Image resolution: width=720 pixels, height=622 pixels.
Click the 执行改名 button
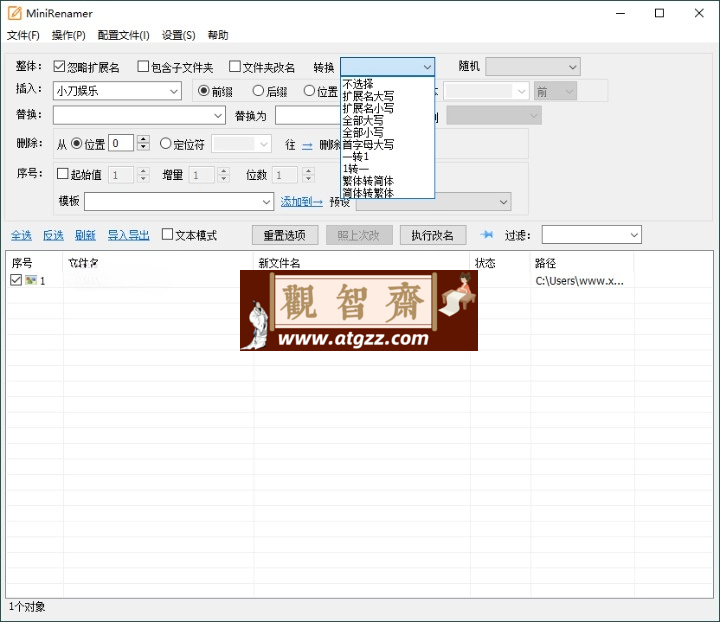click(x=433, y=235)
